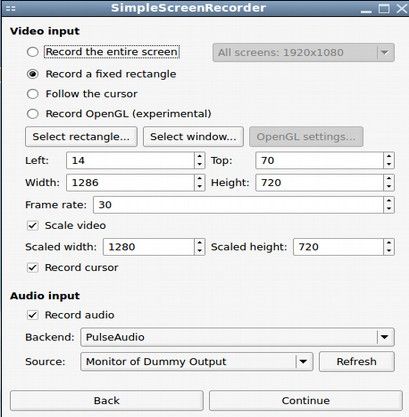
Task: Click into the Left value field
Action: 130,161
